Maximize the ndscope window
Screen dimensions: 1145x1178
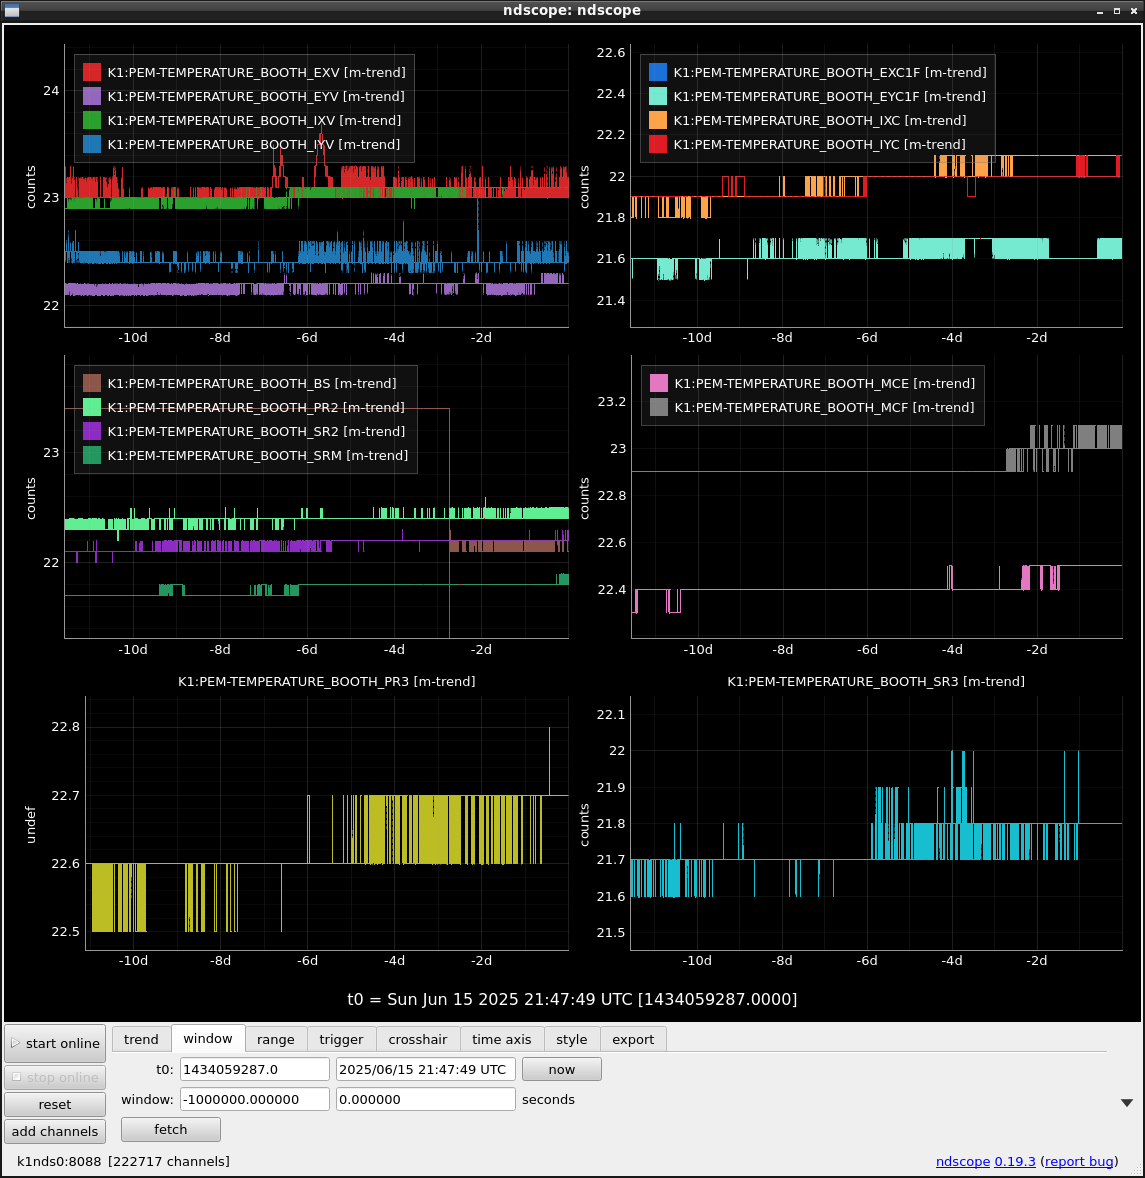pyautogui.click(x=1116, y=11)
